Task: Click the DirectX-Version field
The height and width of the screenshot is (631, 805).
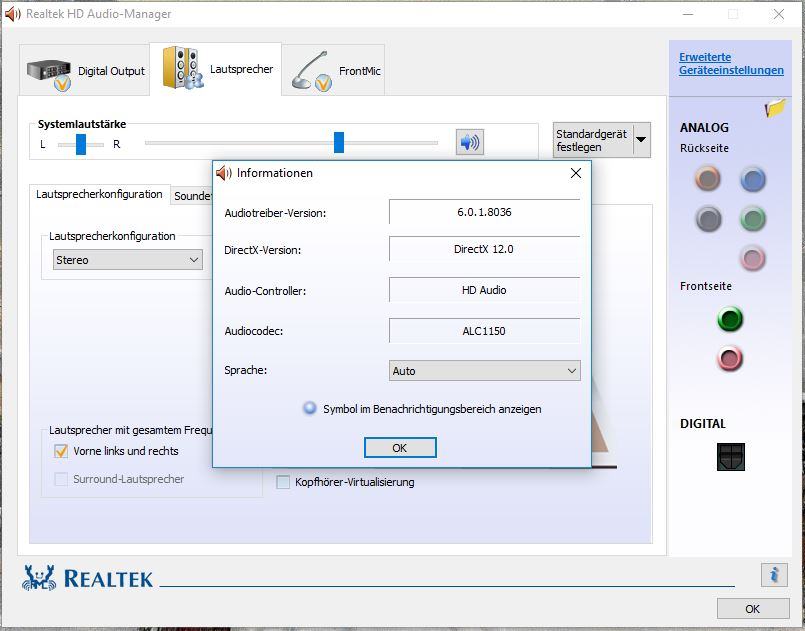Action: point(485,249)
